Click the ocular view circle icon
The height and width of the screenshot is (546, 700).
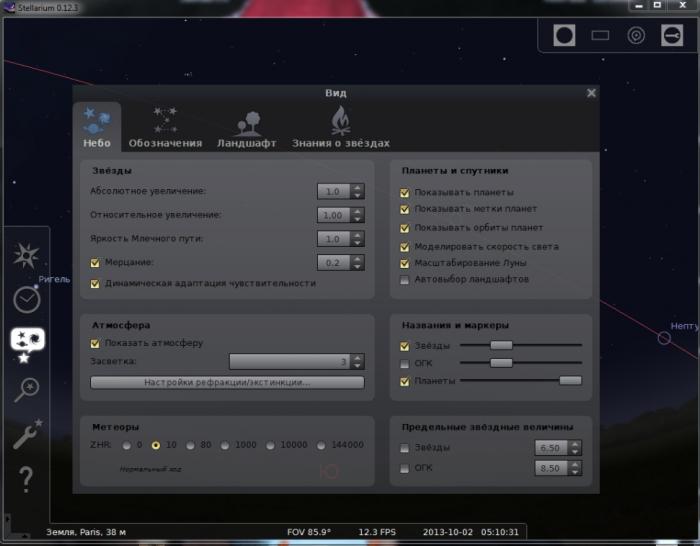tap(564, 35)
